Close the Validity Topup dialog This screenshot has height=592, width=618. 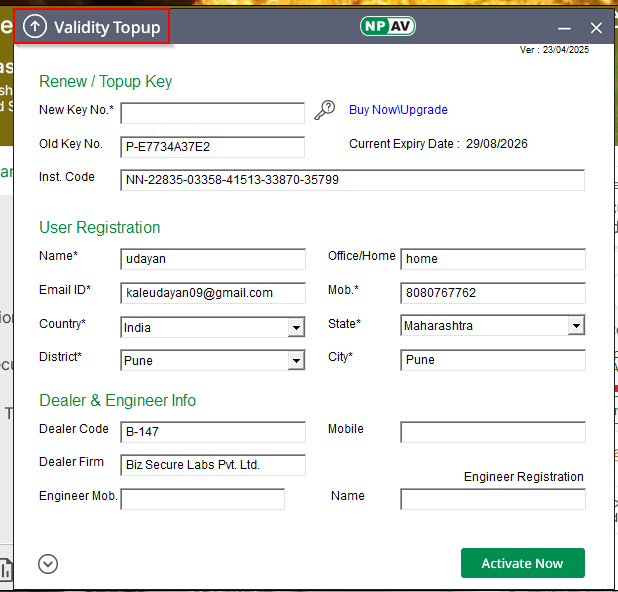click(x=596, y=28)
